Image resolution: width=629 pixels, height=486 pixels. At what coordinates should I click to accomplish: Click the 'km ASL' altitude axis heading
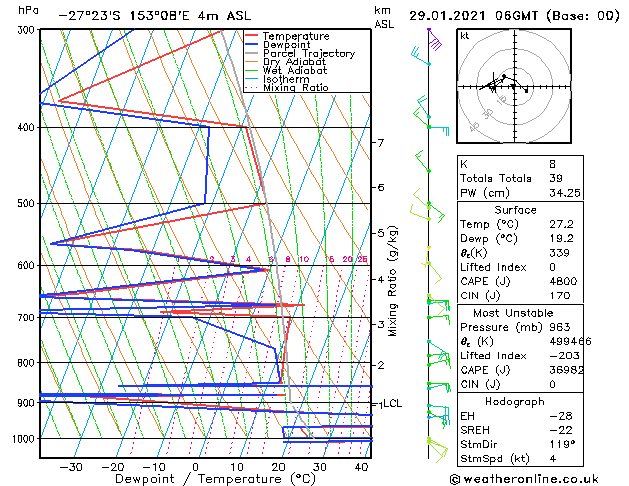tap(384, 17)
